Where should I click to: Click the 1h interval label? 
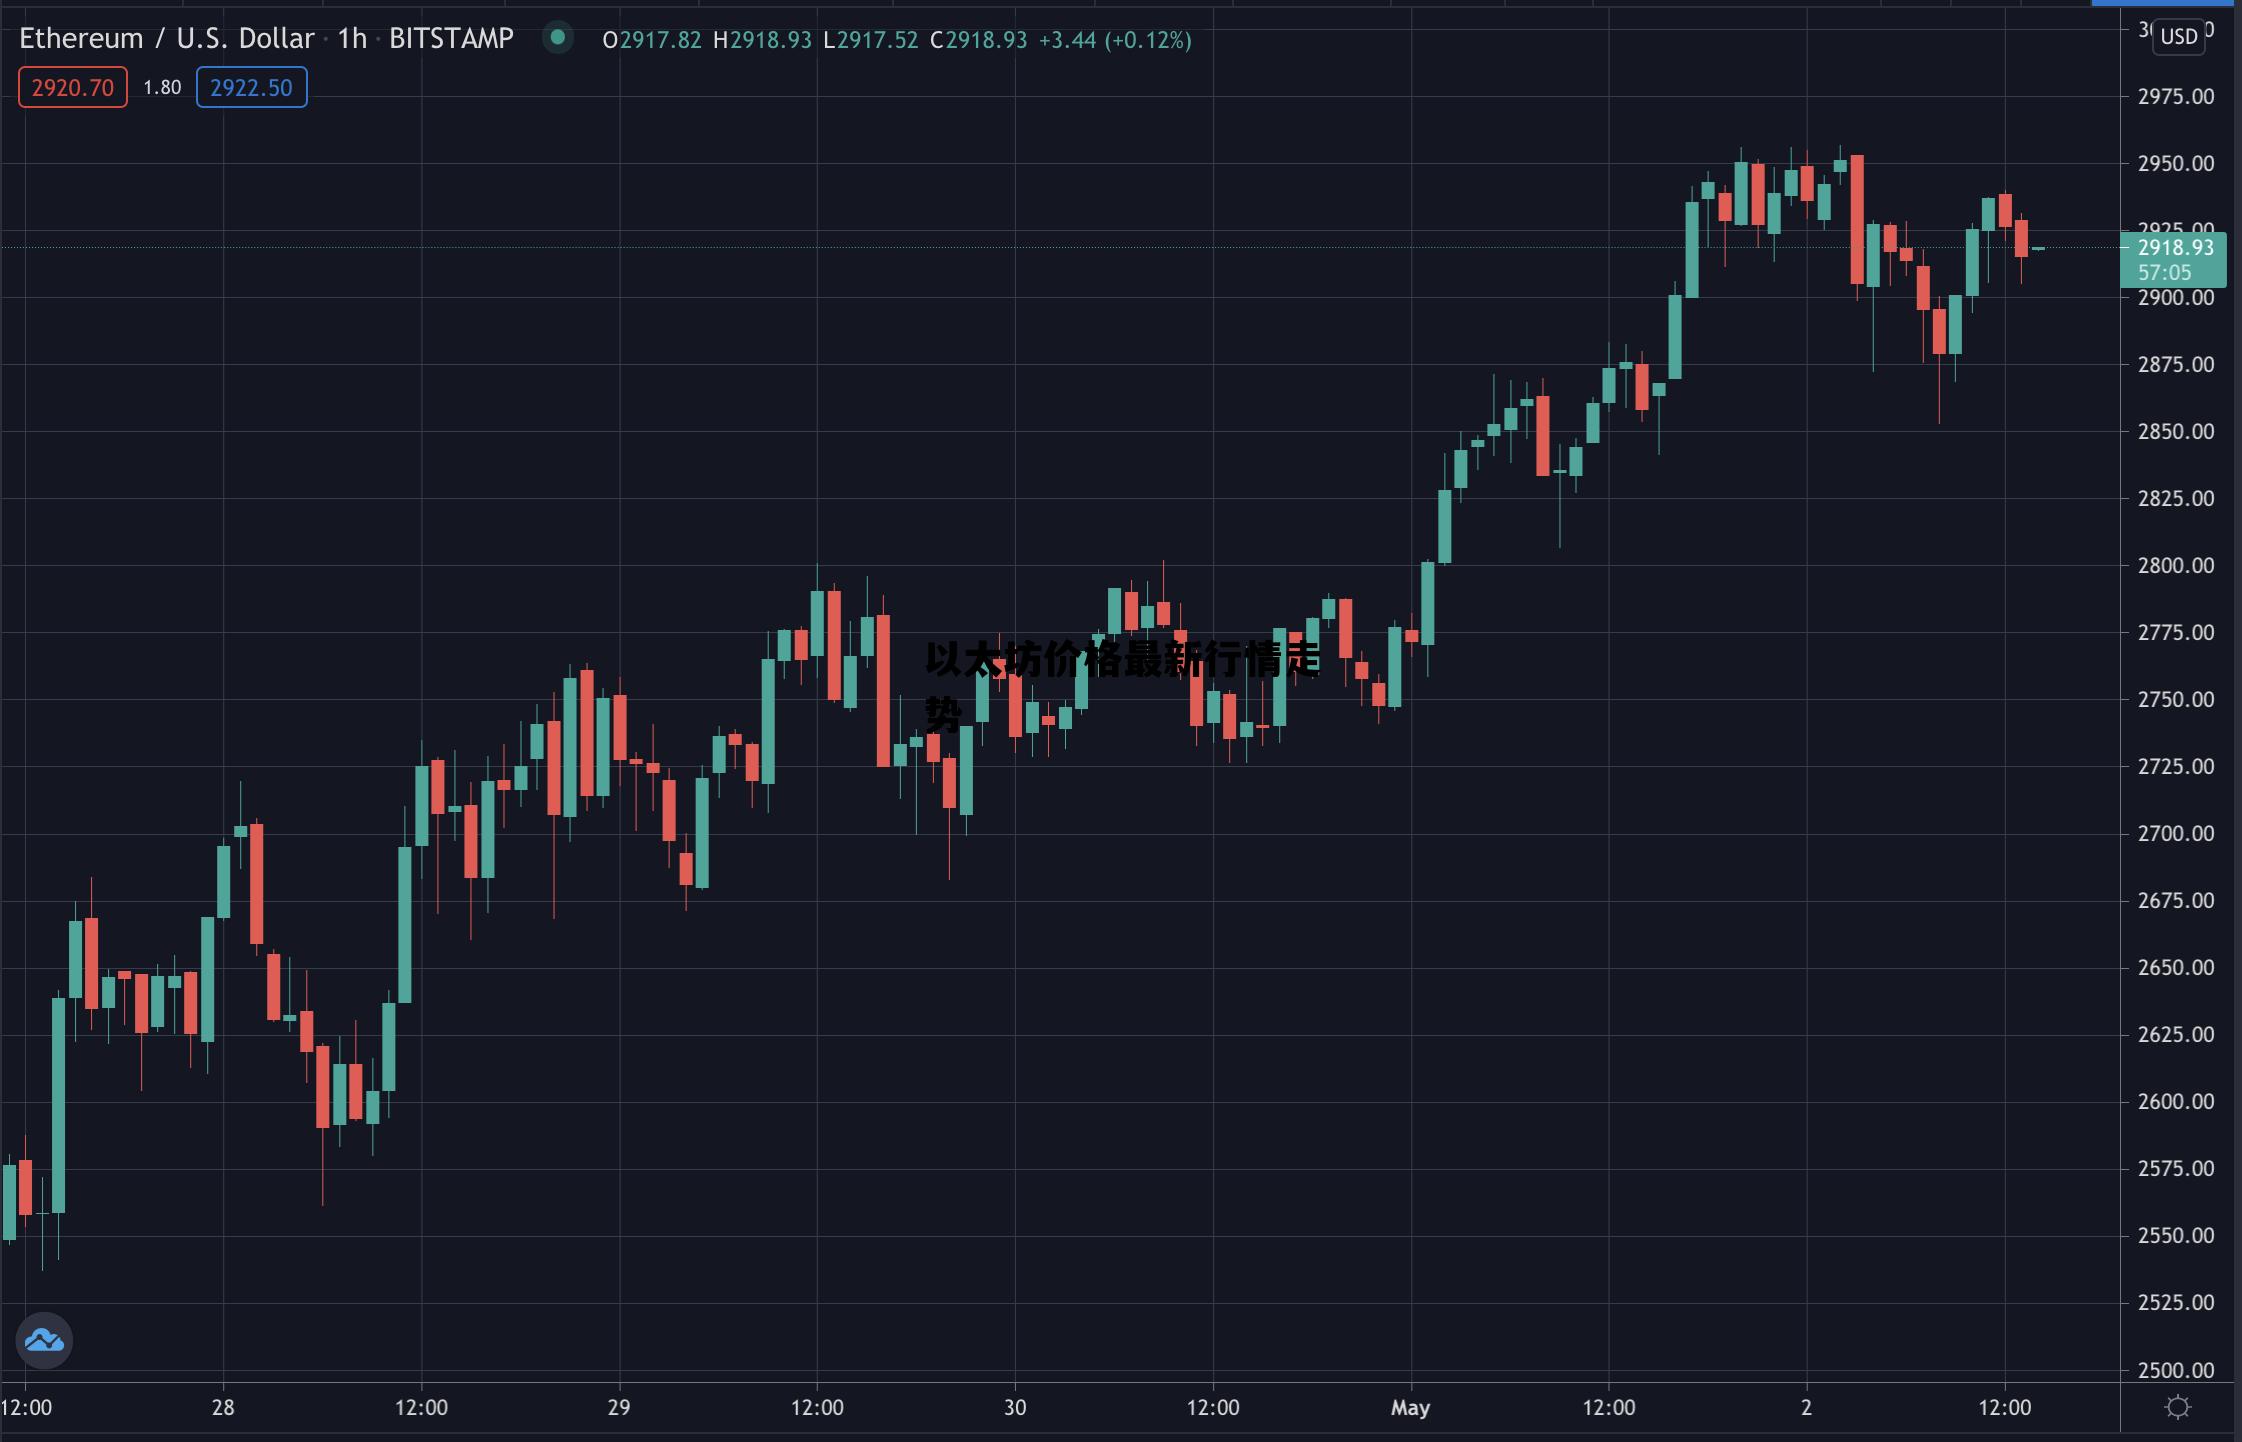pos(351,39)
